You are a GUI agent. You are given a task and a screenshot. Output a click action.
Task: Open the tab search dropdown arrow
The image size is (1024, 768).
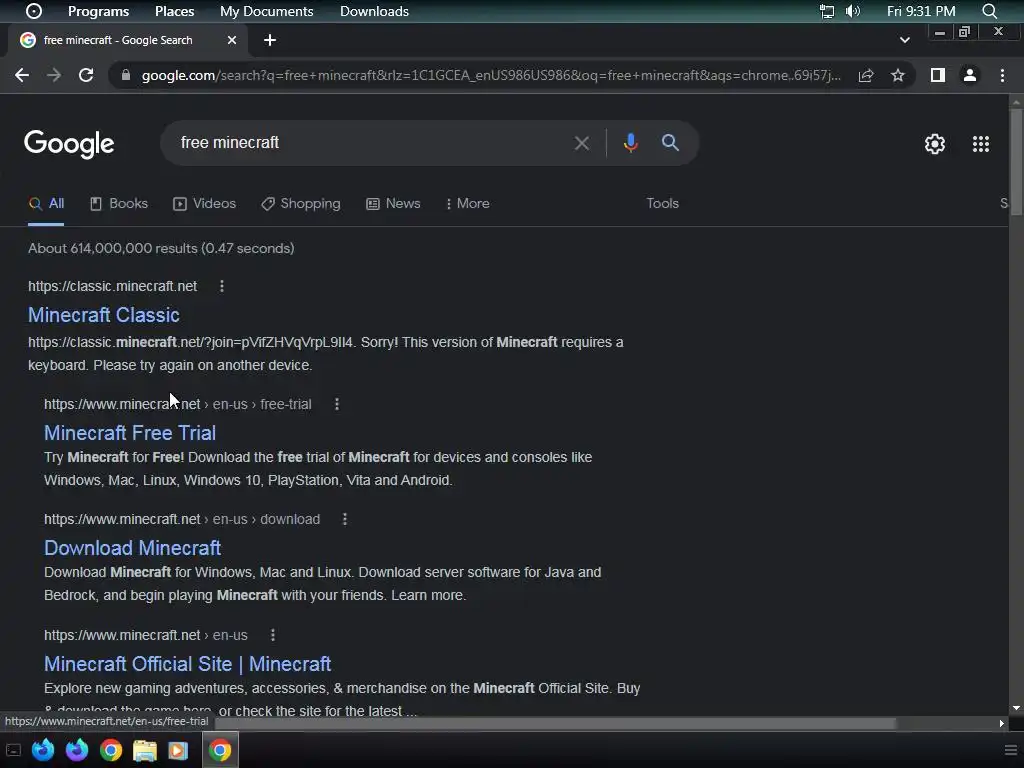coord(904,40)
